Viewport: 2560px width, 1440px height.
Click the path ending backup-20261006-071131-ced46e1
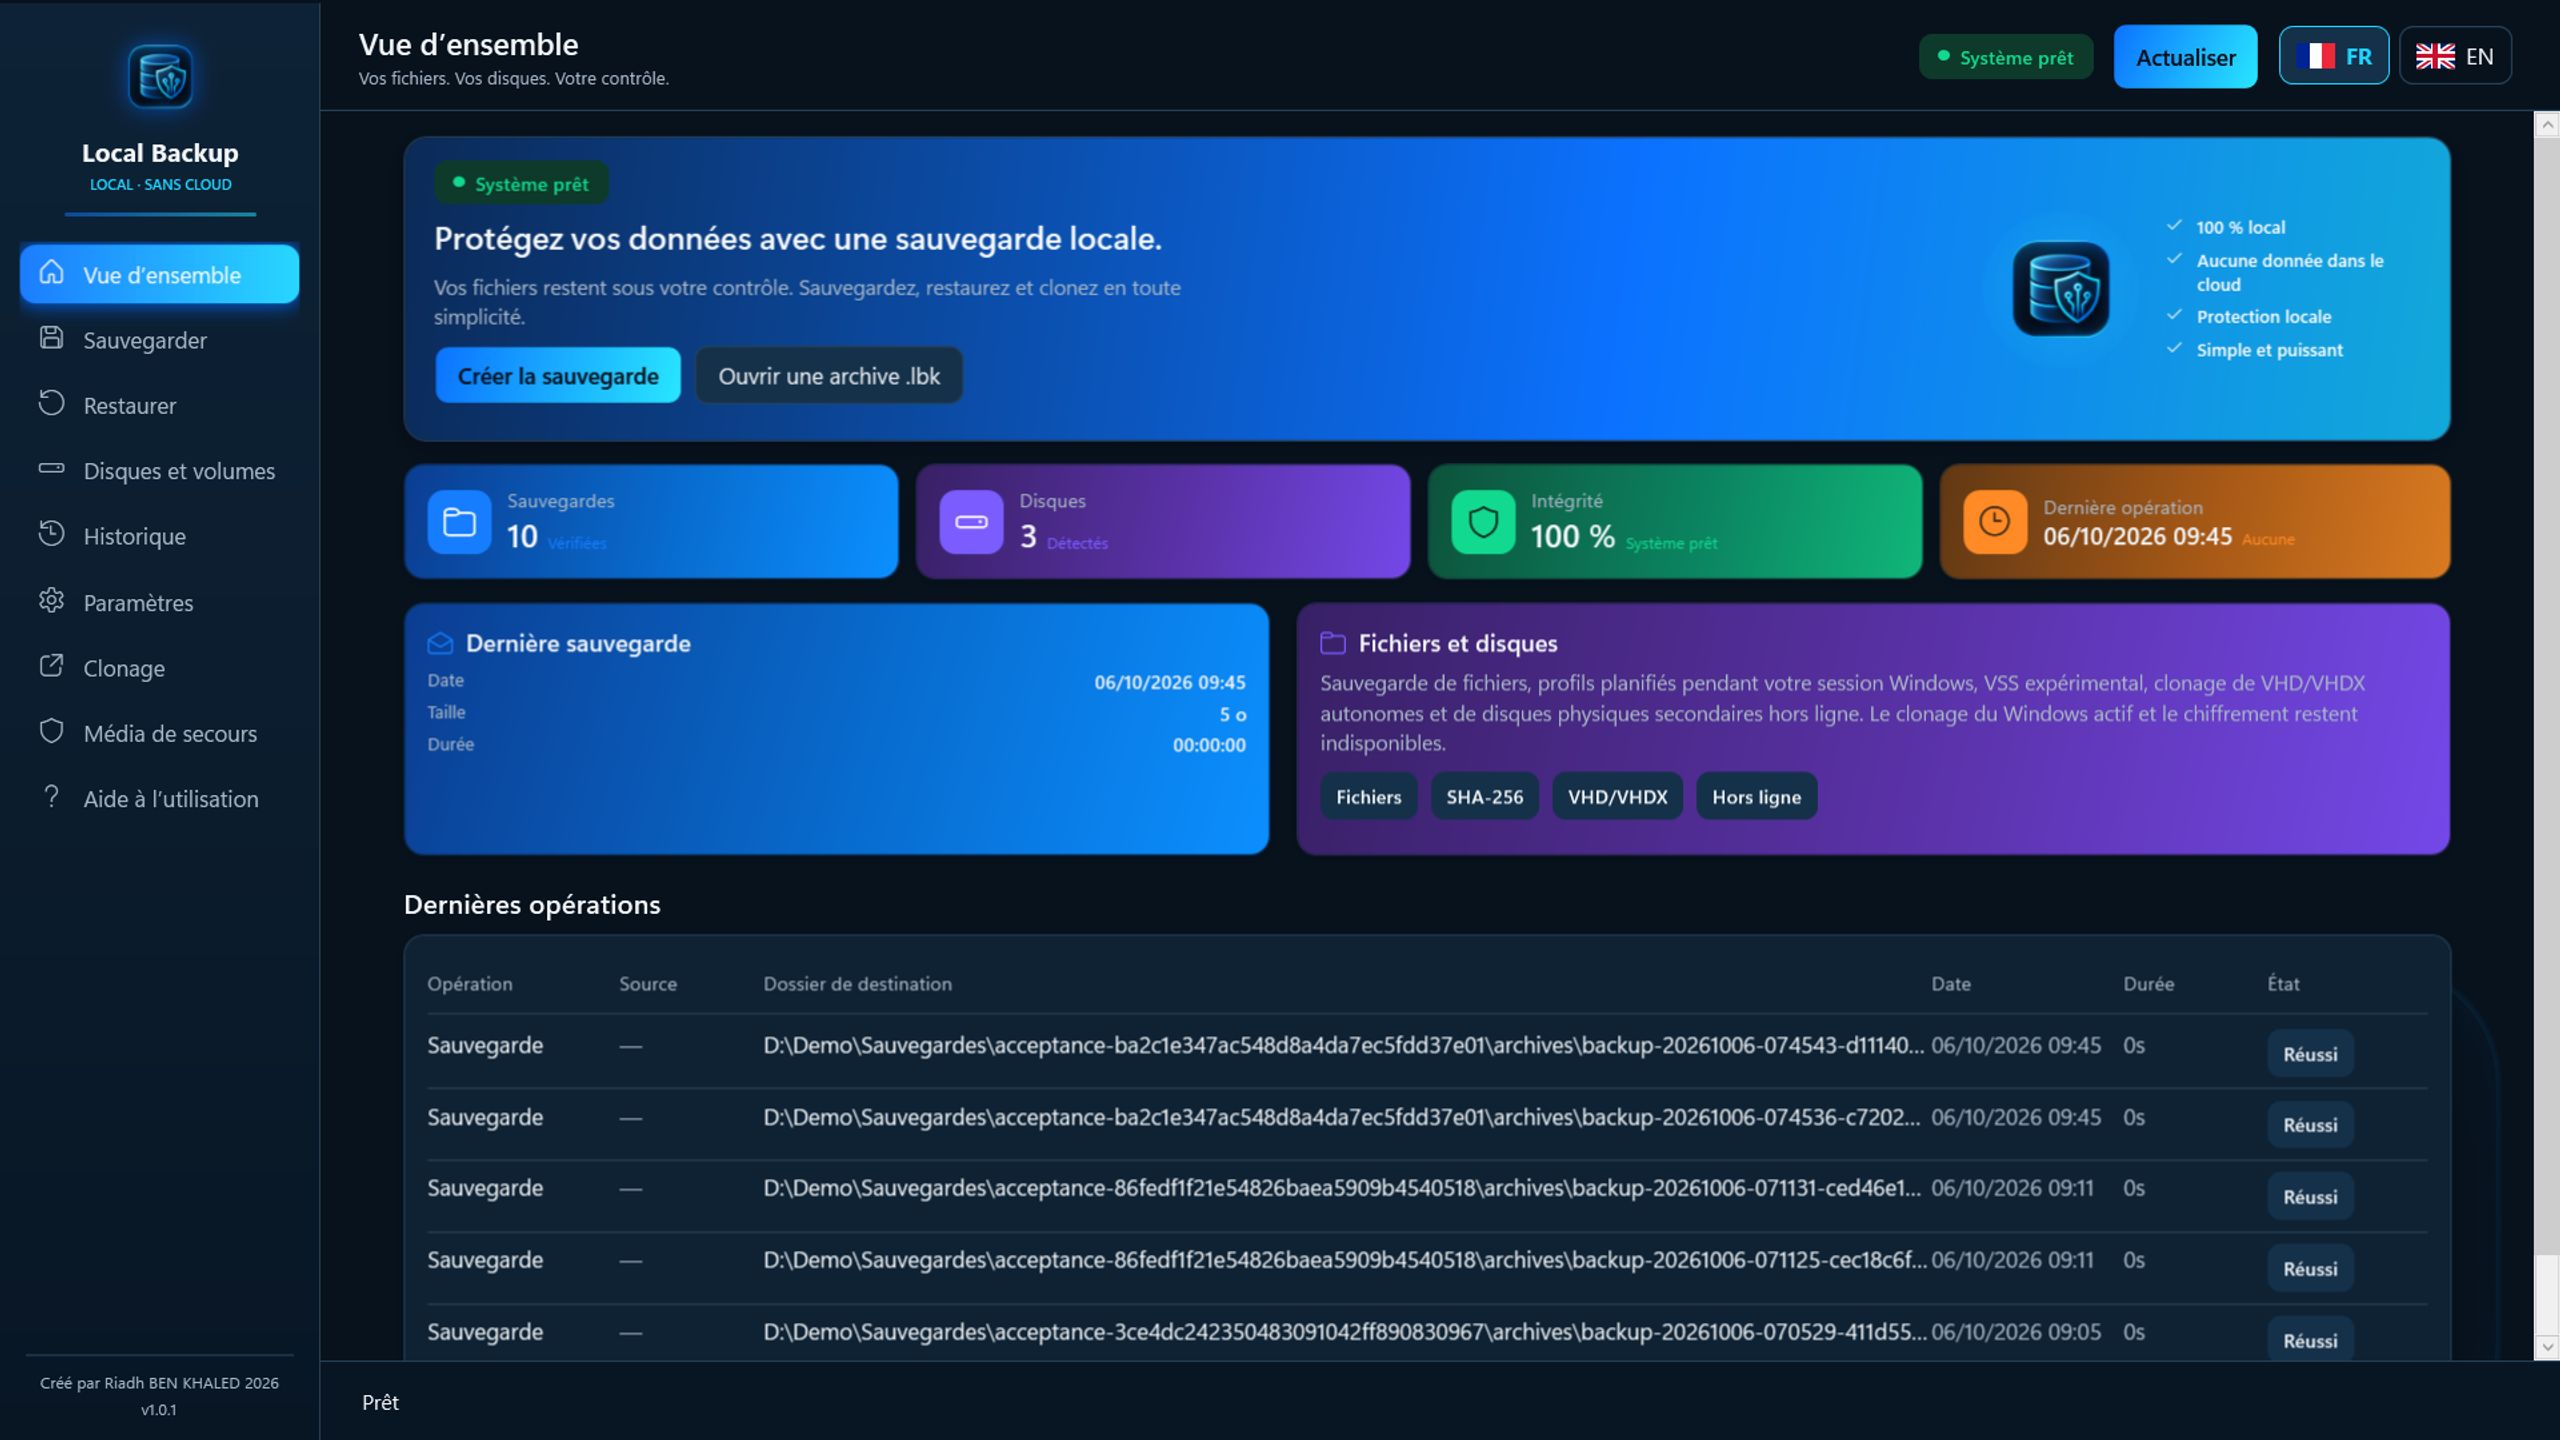coord(1342,1188)
